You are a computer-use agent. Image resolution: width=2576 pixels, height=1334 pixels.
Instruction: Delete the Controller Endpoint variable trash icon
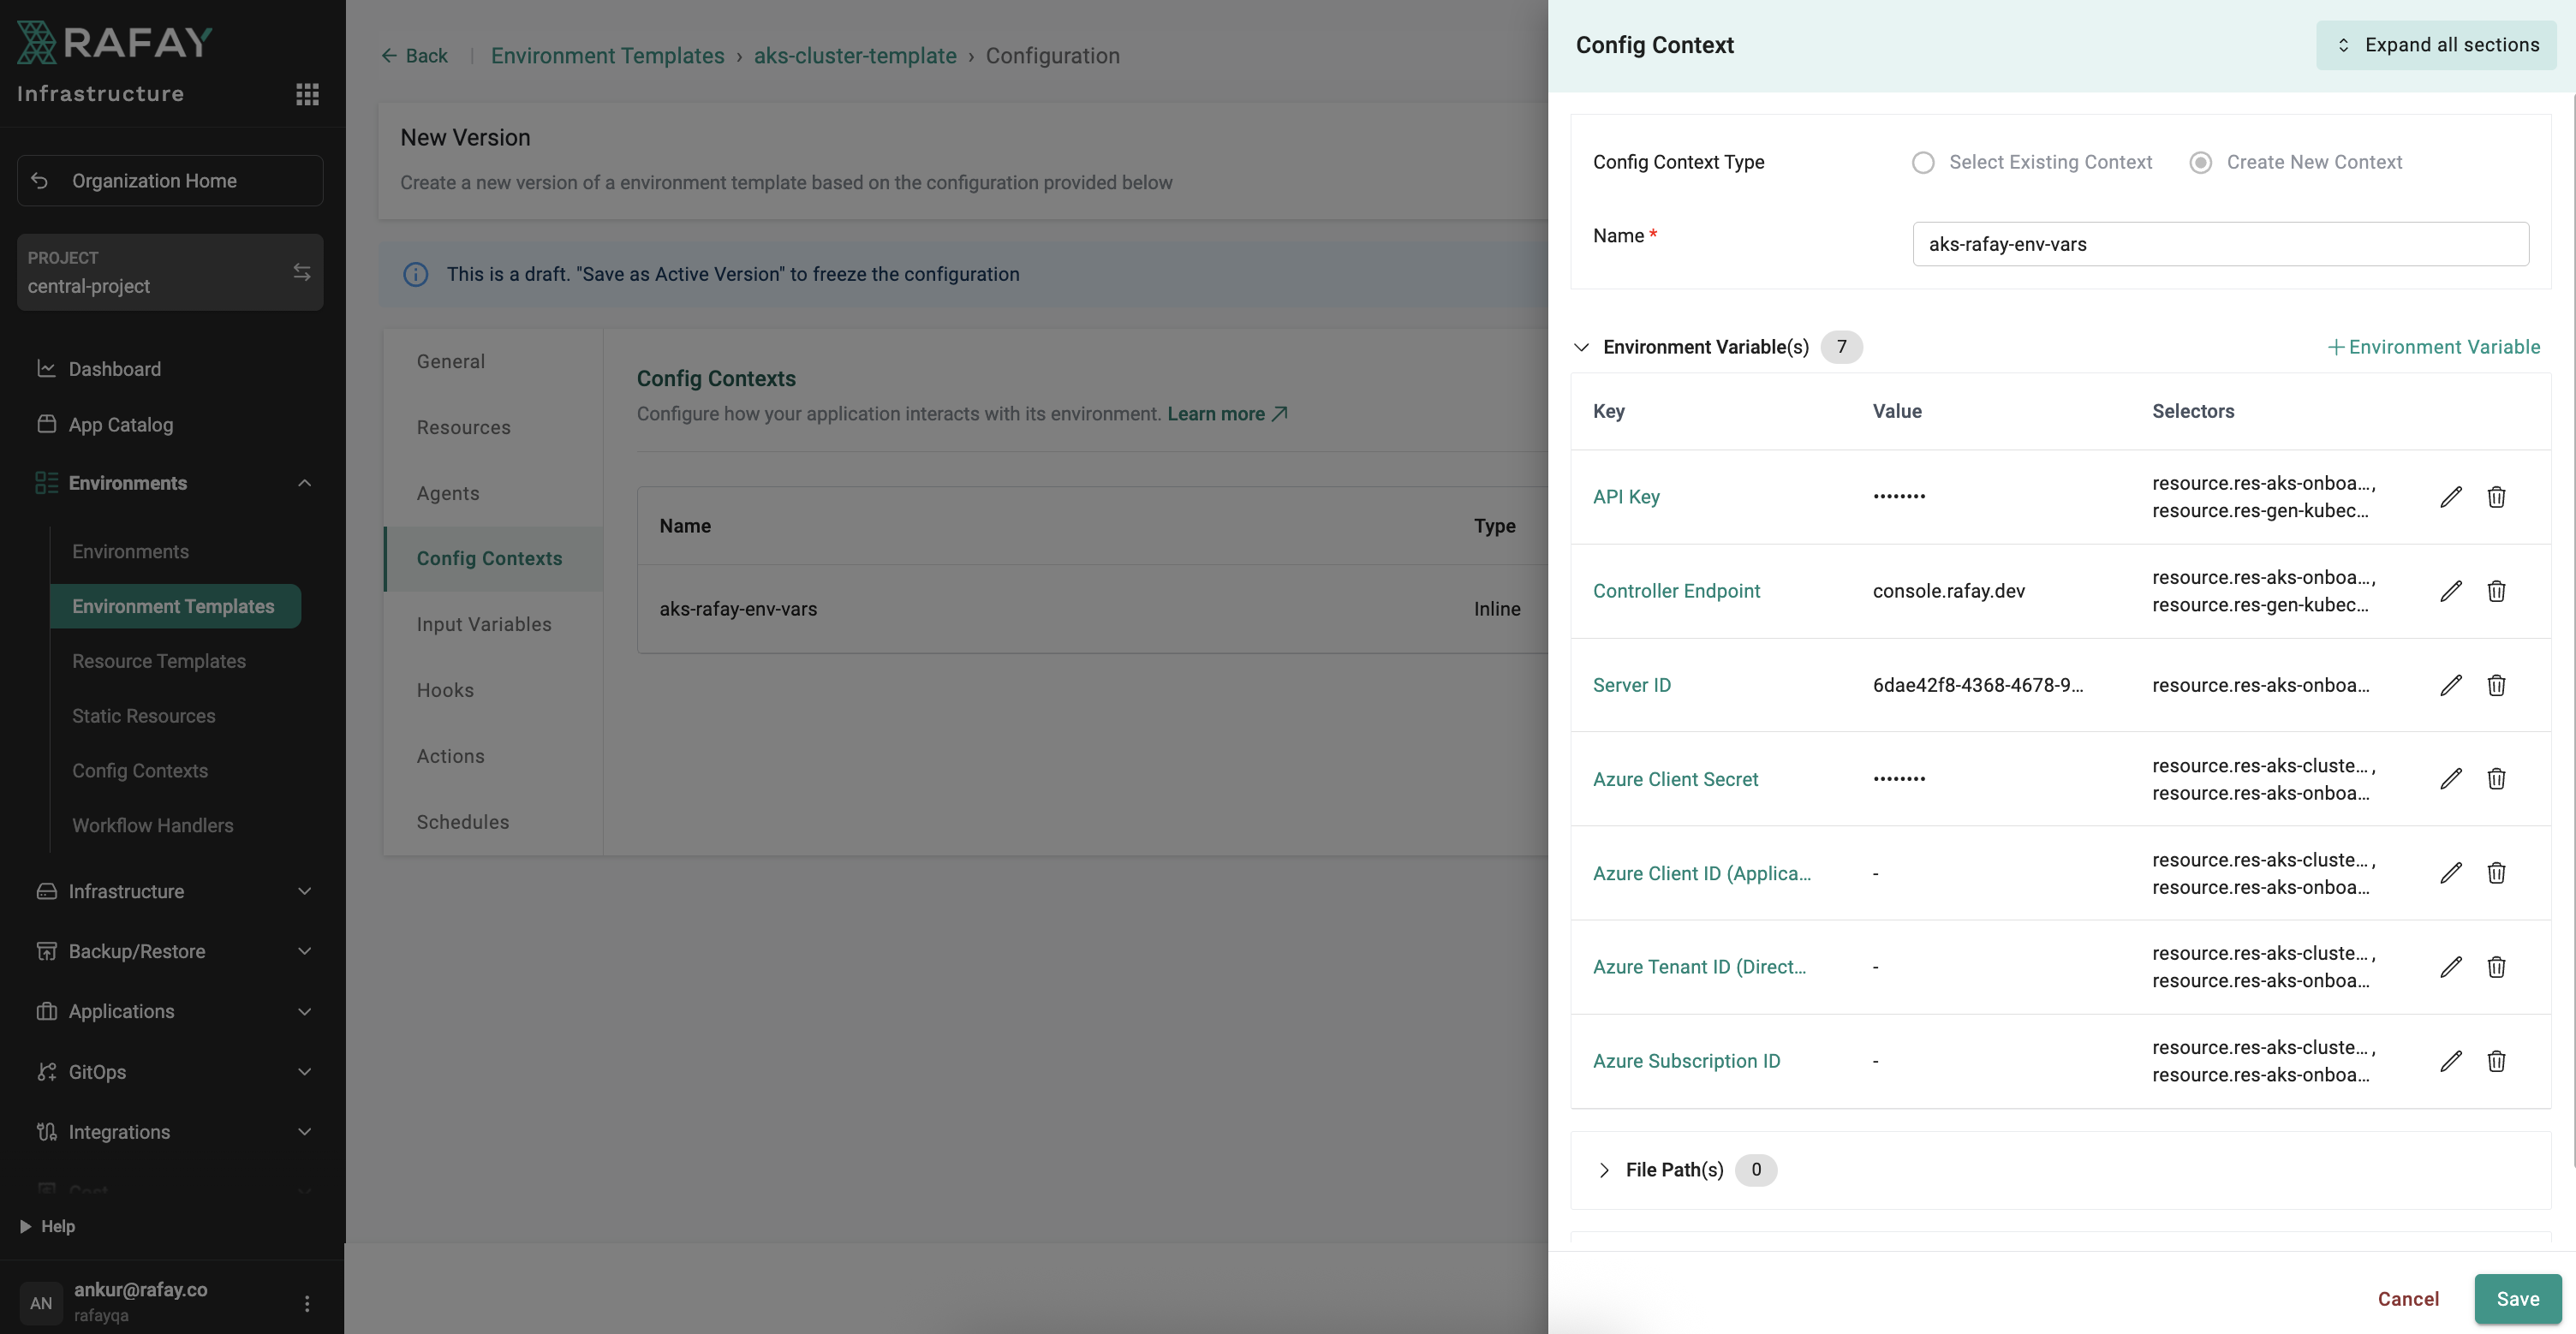pos(2496,591)
